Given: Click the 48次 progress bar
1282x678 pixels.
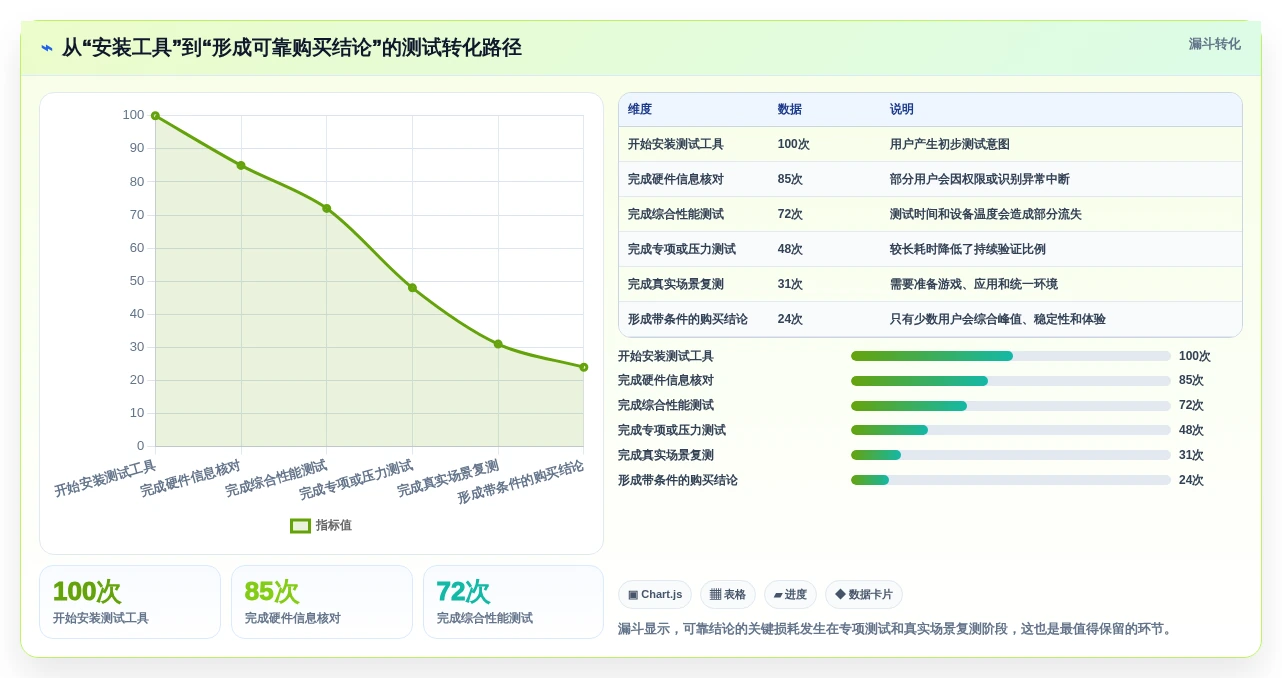Looking at the screenshot, I should (x=1011, y=431).
